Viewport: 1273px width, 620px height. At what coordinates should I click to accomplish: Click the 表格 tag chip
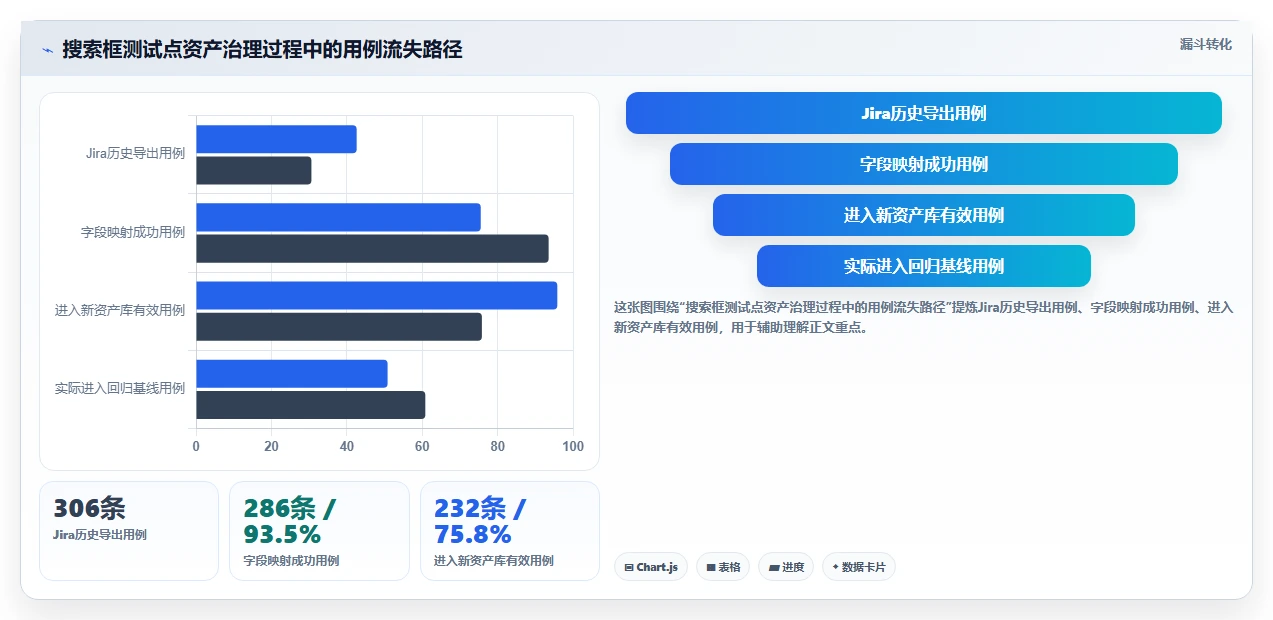pos(723,567)
